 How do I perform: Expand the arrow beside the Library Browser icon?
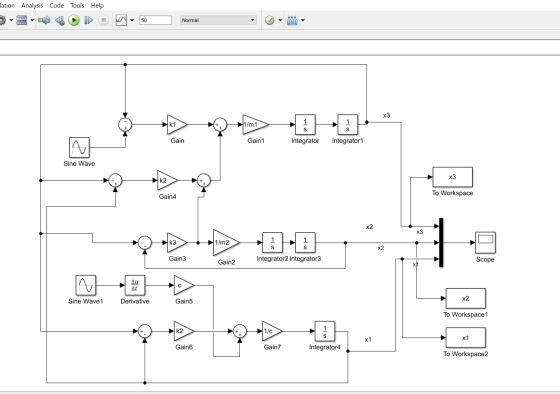[32, 20]
